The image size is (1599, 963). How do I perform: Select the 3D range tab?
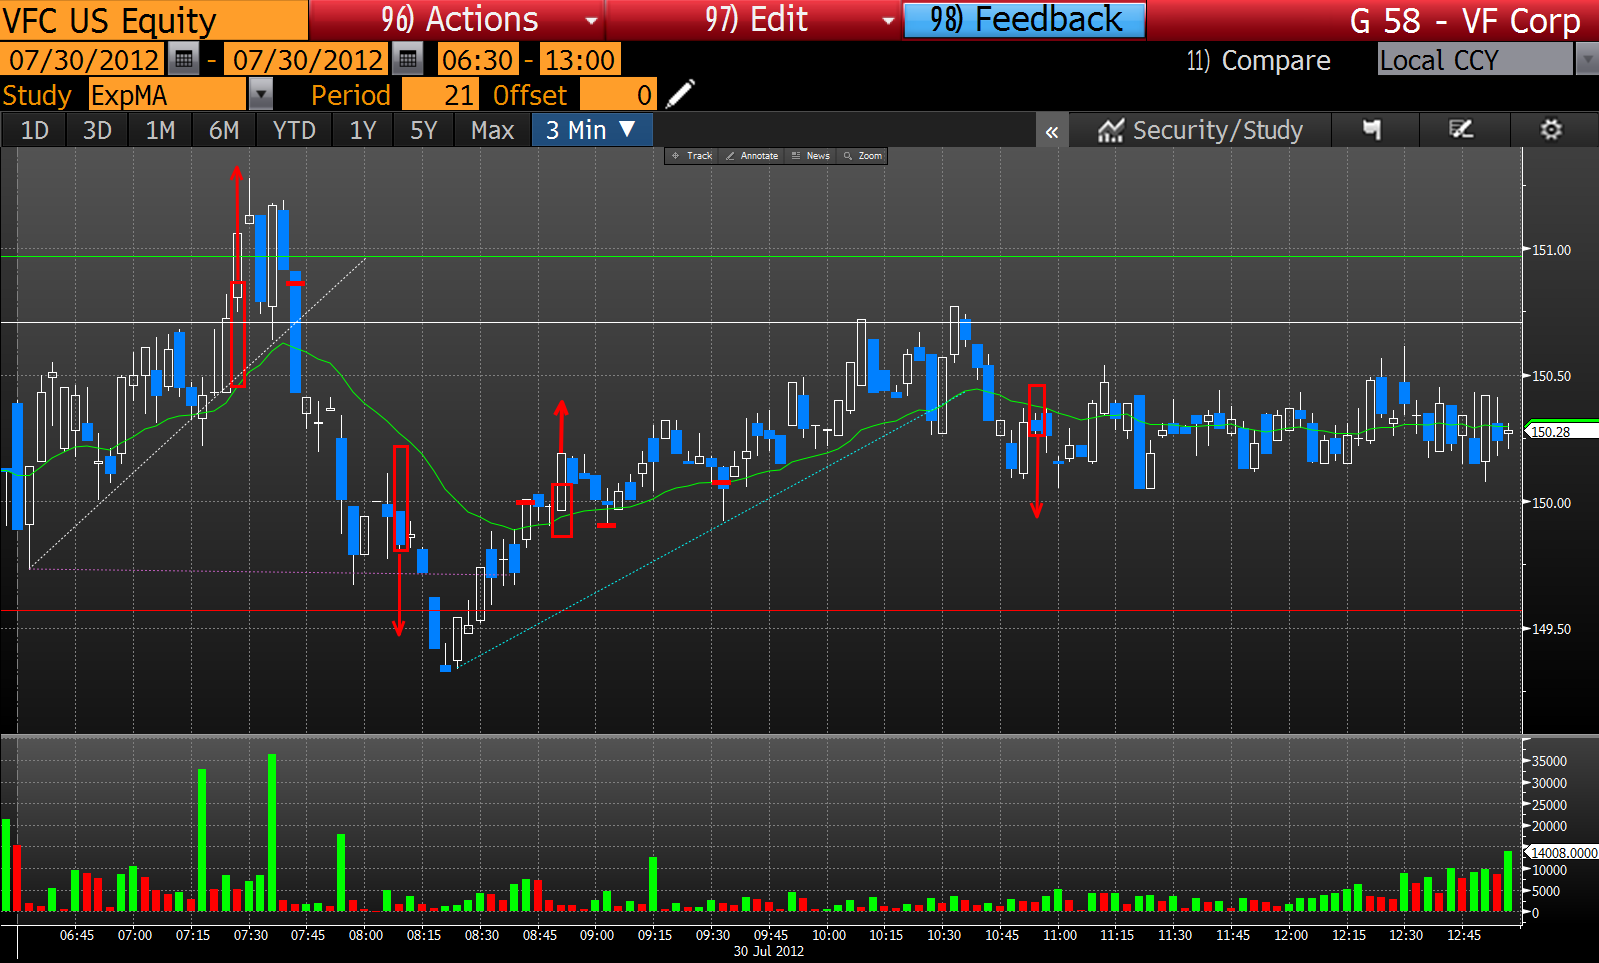pyautogui.click(x=97, y=131)
